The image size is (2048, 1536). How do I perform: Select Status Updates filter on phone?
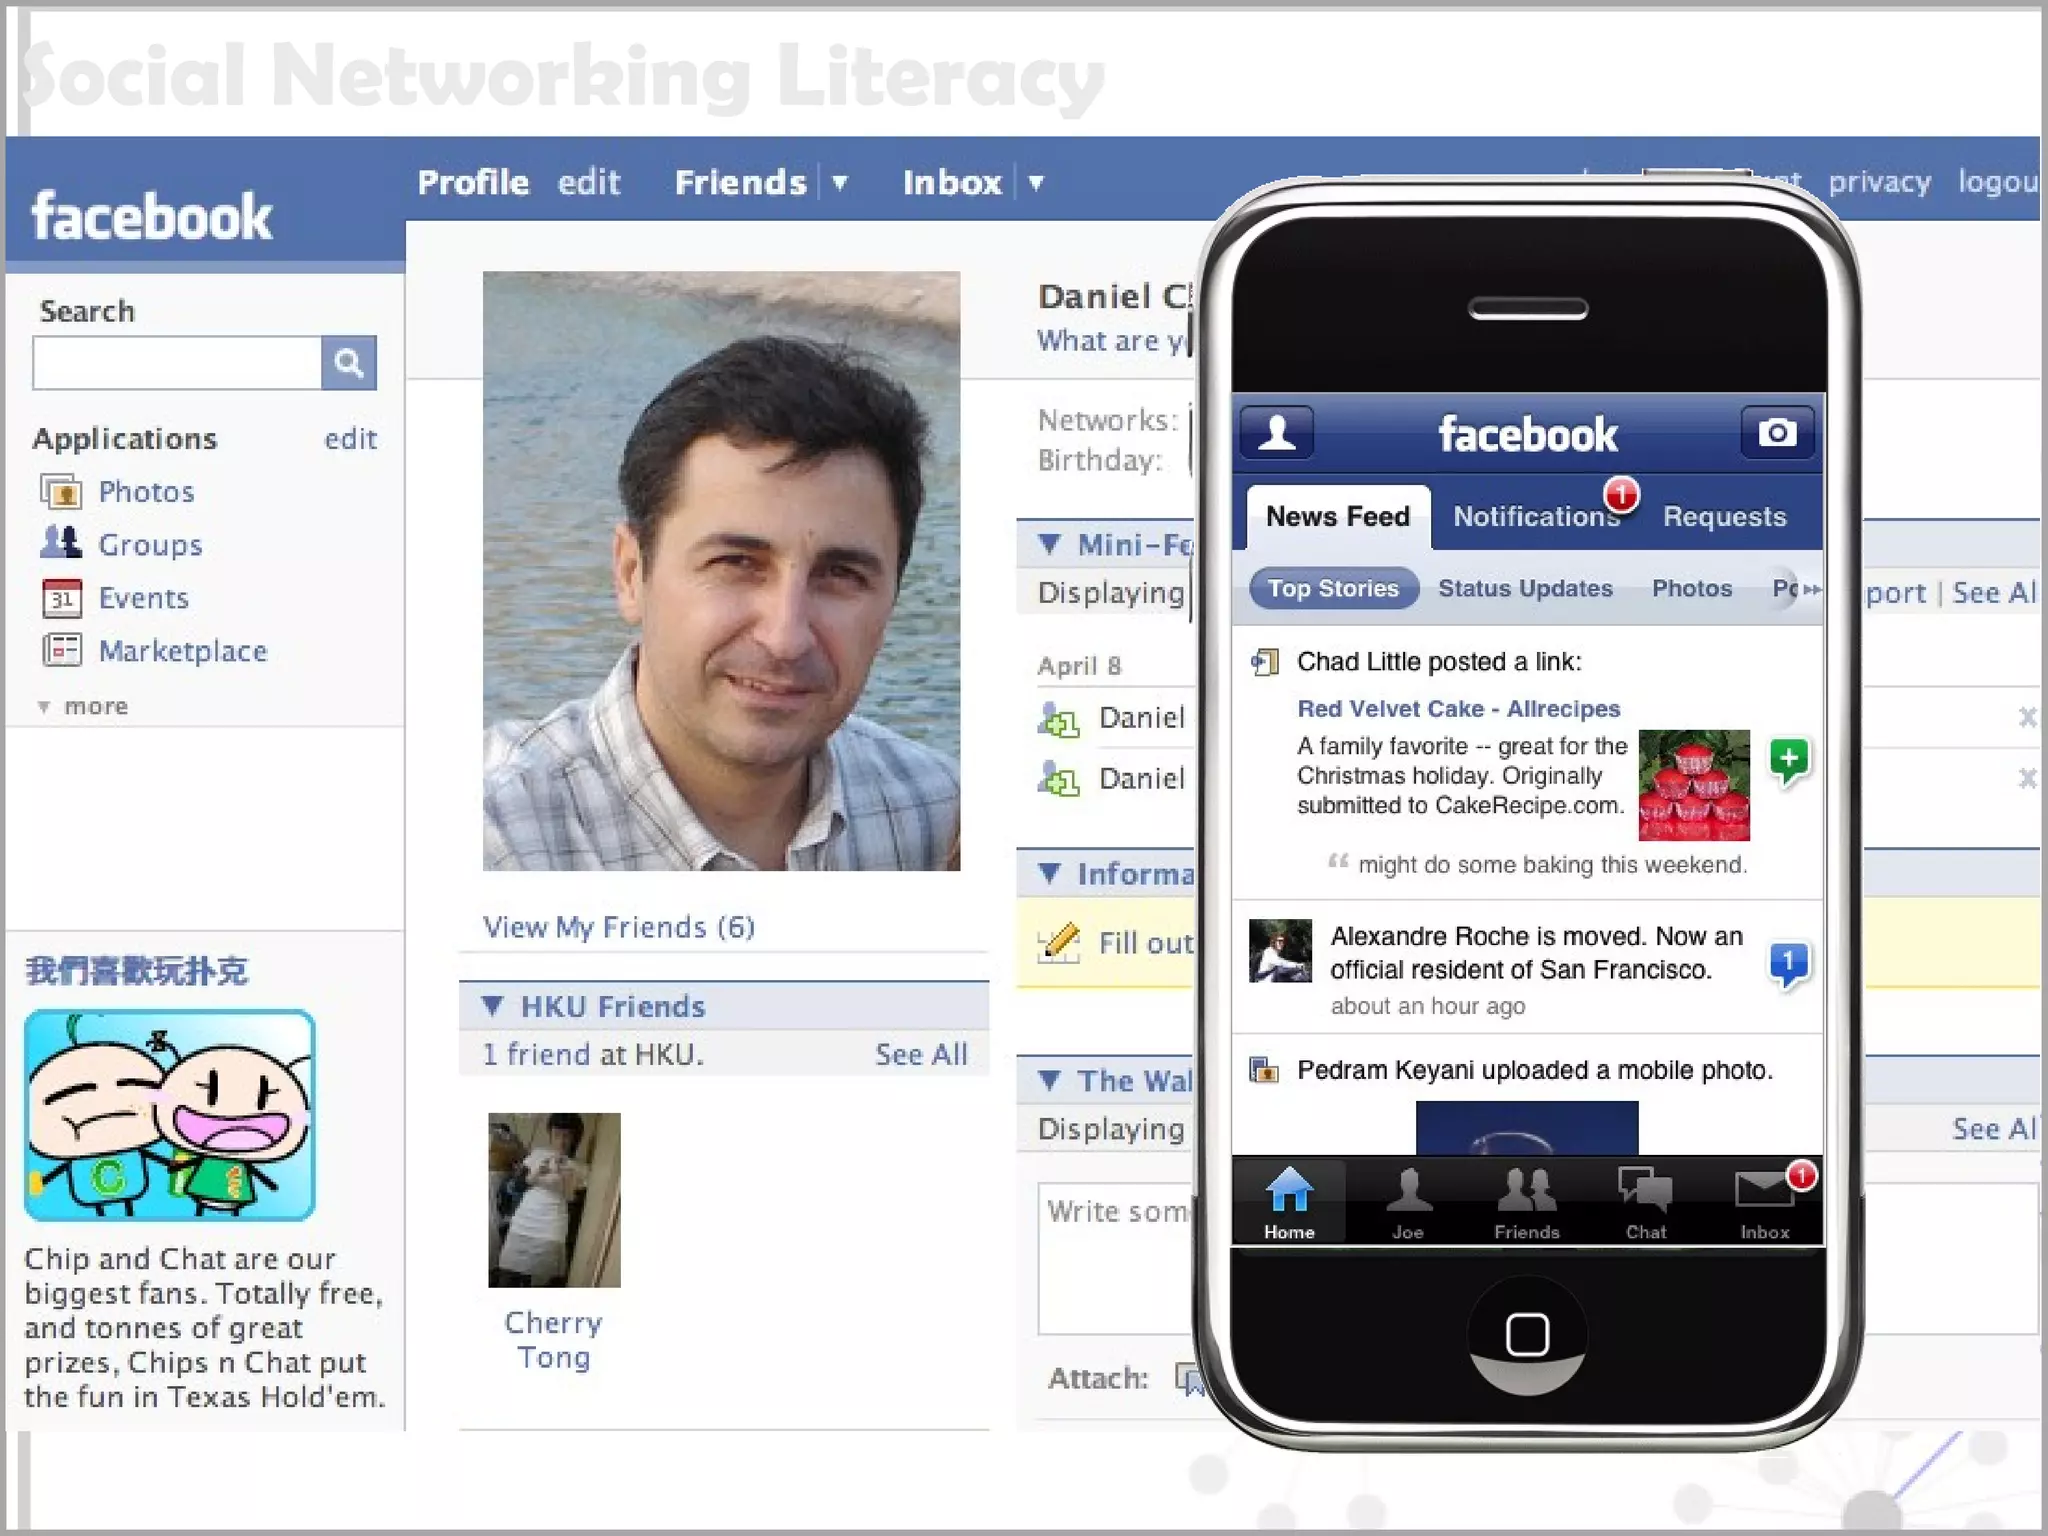pyautogui.click(x=1525, y=588)
